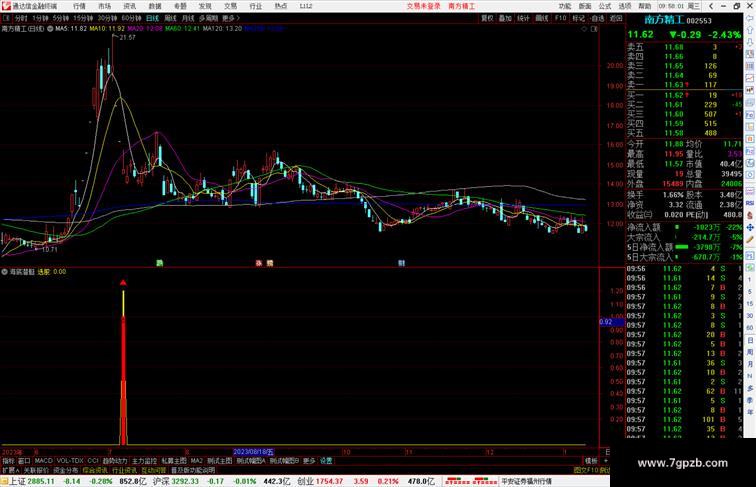Select the 月 period shortcut in sidebar
This screenshot has width=756, height=487.
pyautogui.click(x=750, y=364)
